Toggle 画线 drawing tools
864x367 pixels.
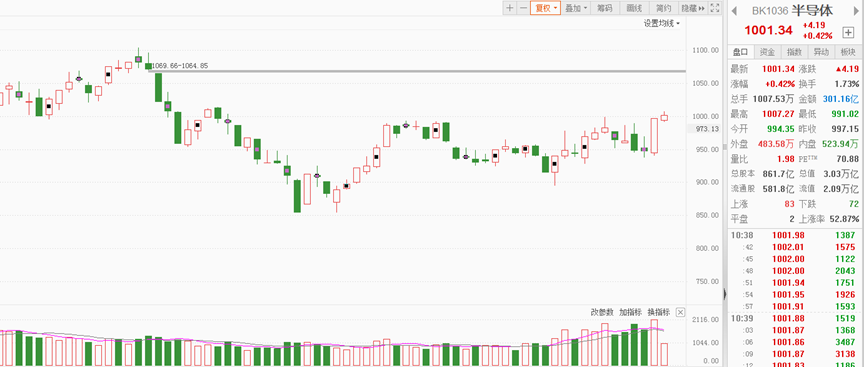click(634, 8)
